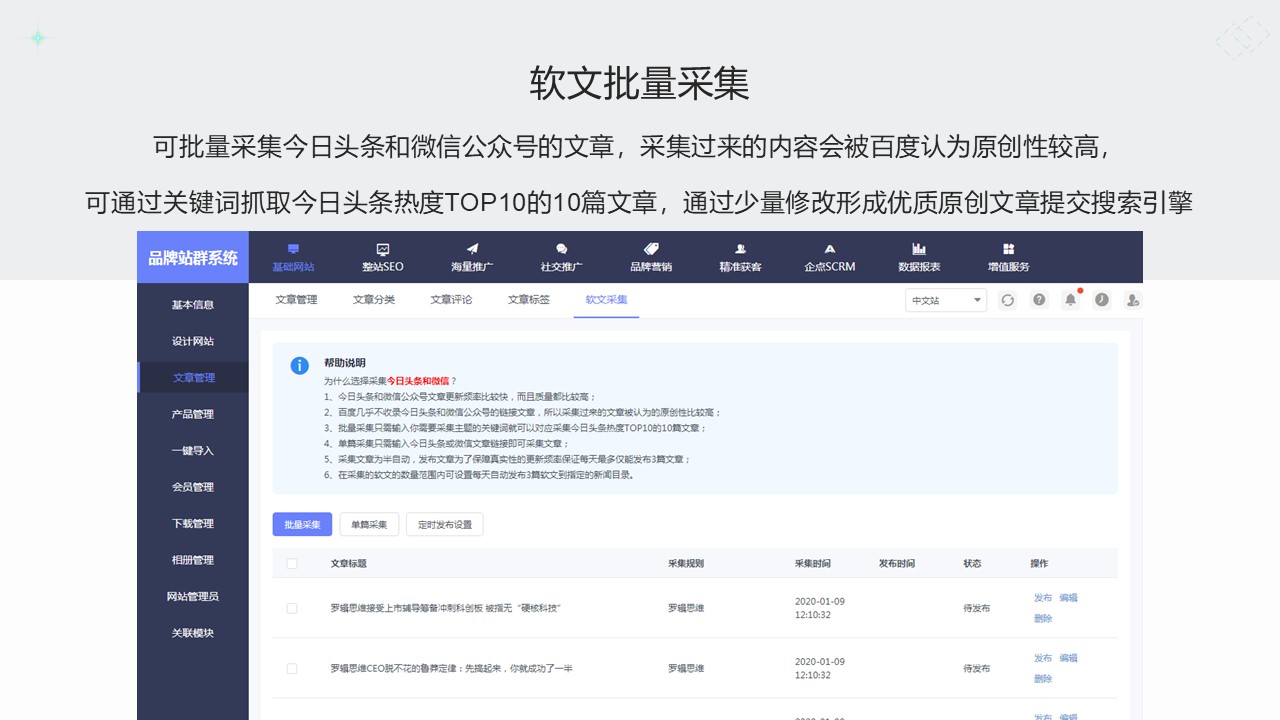Click 发布 link for the first article
The height and width of the screenshot is (720, 1280).
(x=1043, y=598)
